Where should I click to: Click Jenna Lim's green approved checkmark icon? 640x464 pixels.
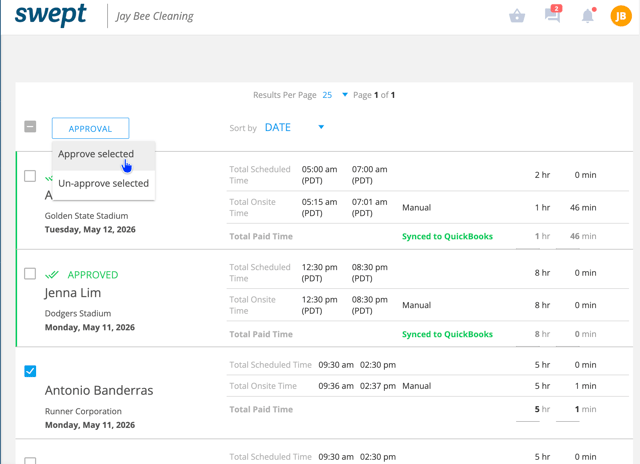(x=52, y=275)
